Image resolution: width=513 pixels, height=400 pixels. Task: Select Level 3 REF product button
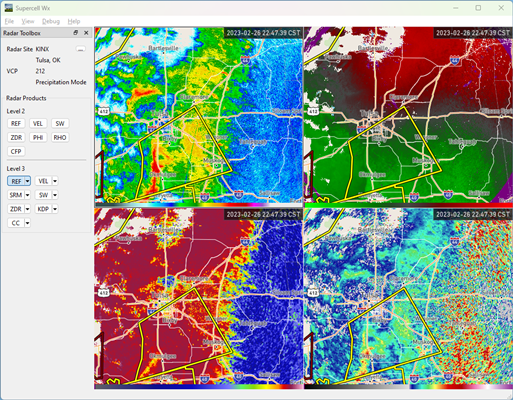16,181
